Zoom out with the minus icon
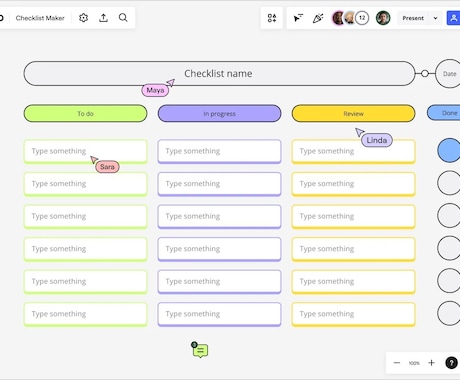The image size is (460, 380). tap(397, 363)
